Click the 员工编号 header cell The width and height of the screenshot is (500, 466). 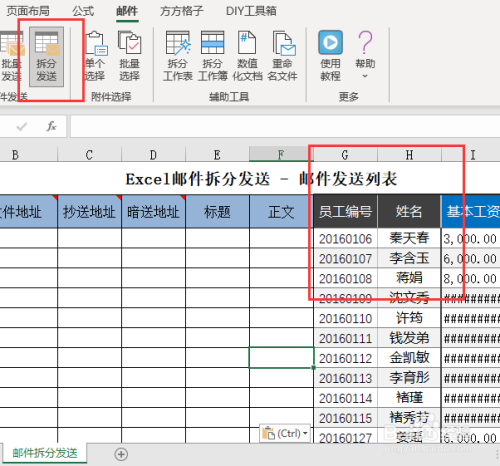pyautogui.click(x=345, y=212)
